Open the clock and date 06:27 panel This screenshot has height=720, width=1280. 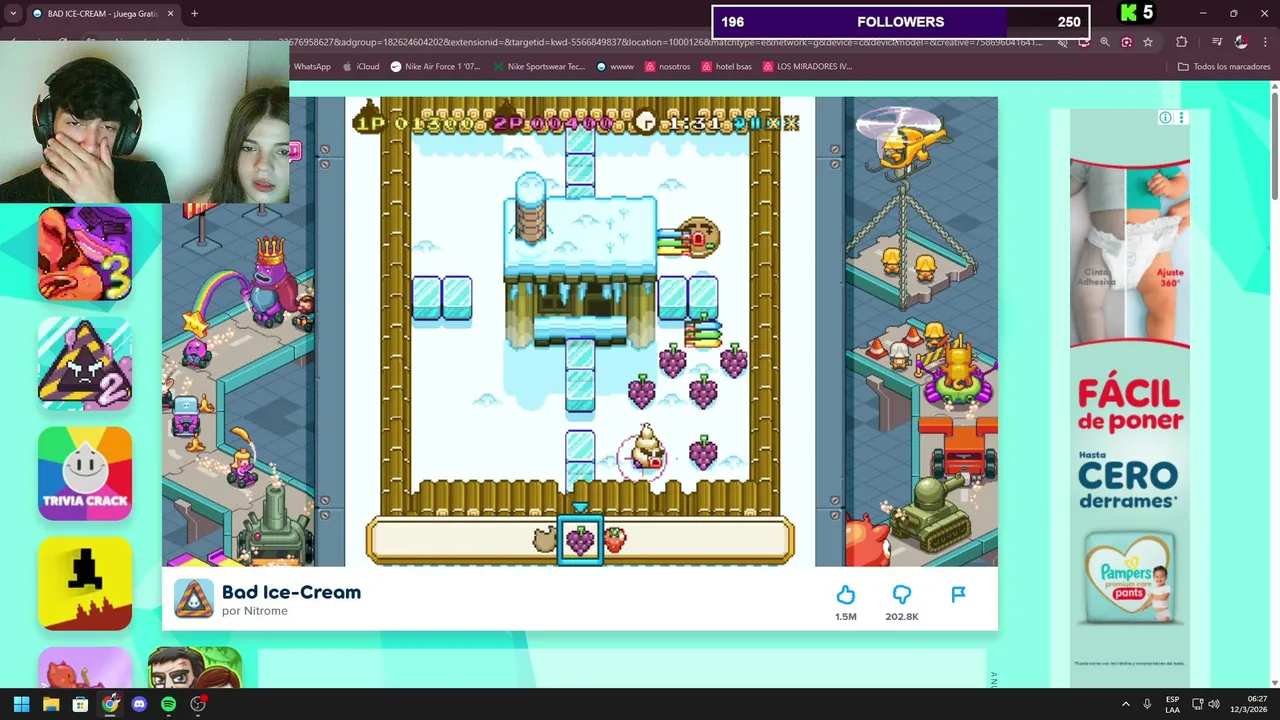coord(1249,704)
